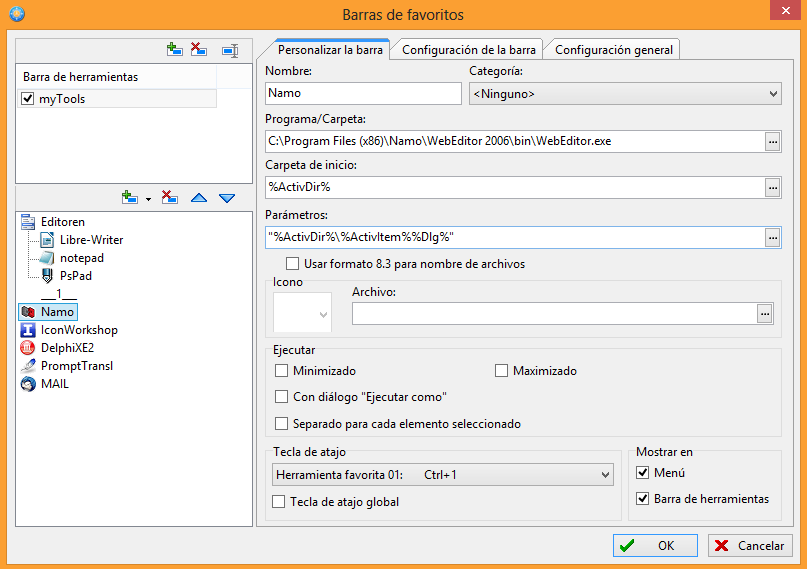Click the Programa/Carpeta path field
807x569 pixels.
coord(515,141)
